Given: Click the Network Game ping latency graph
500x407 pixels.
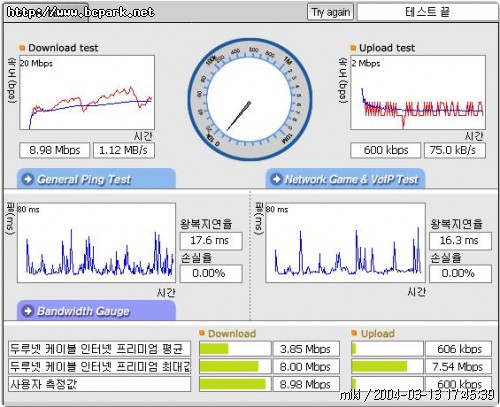Looking at the screenshot, I should click(345, 243).
